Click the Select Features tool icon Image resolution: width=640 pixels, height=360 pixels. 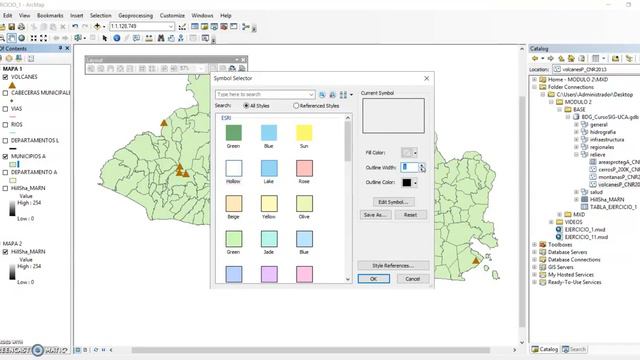click(78, 38)
